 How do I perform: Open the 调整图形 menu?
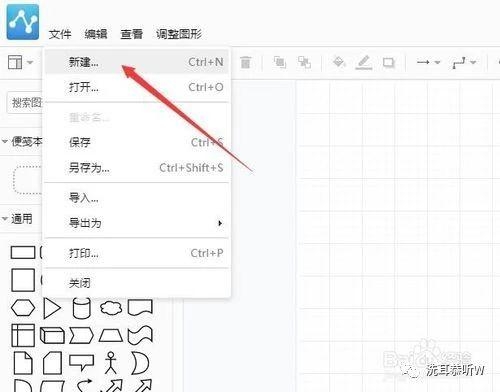(x=179, y=34)
